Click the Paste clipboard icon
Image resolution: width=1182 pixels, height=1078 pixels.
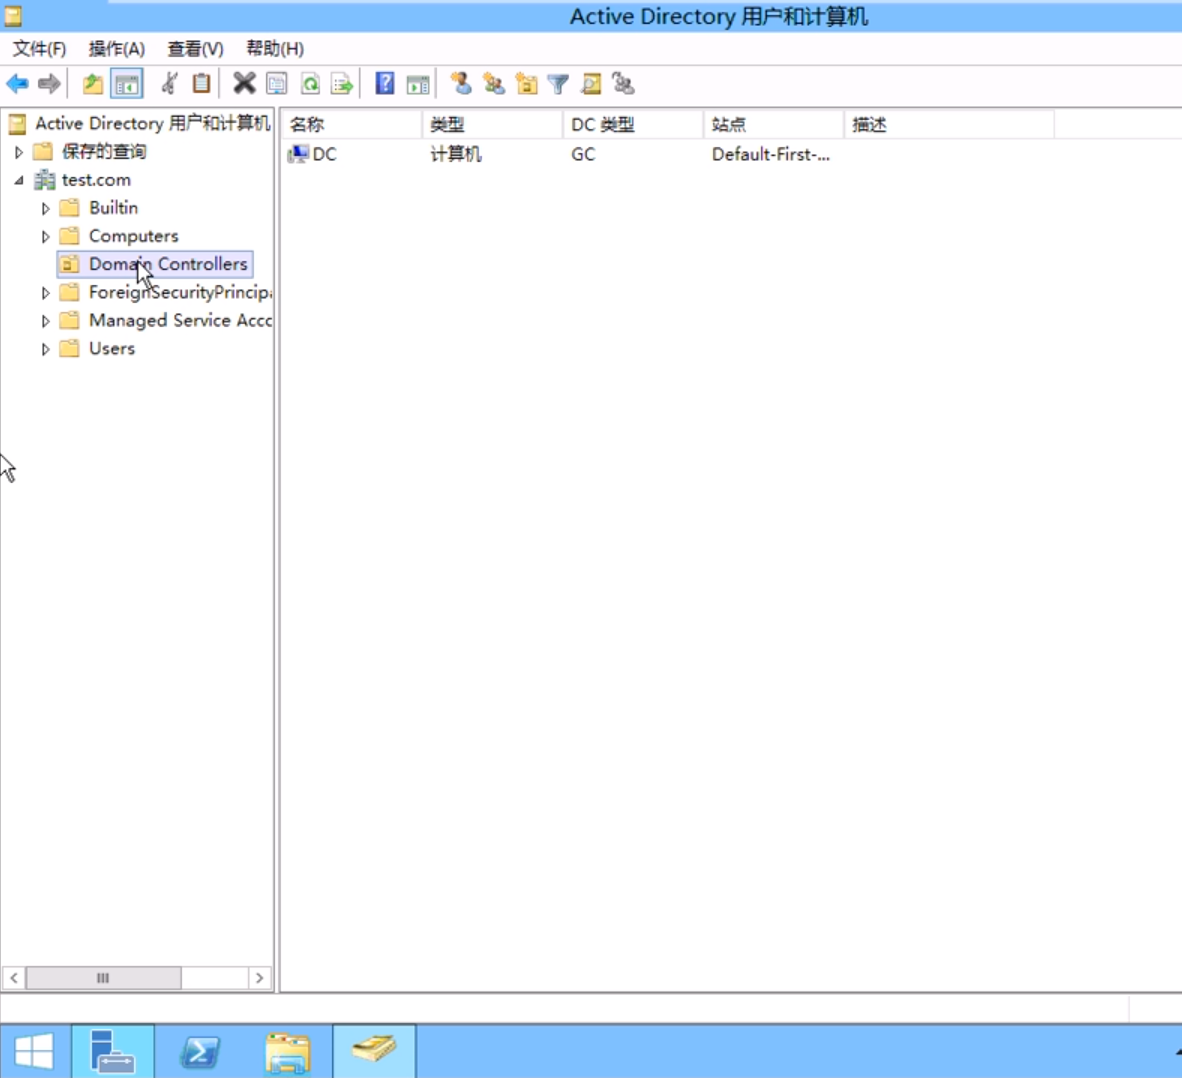[201, 84]
